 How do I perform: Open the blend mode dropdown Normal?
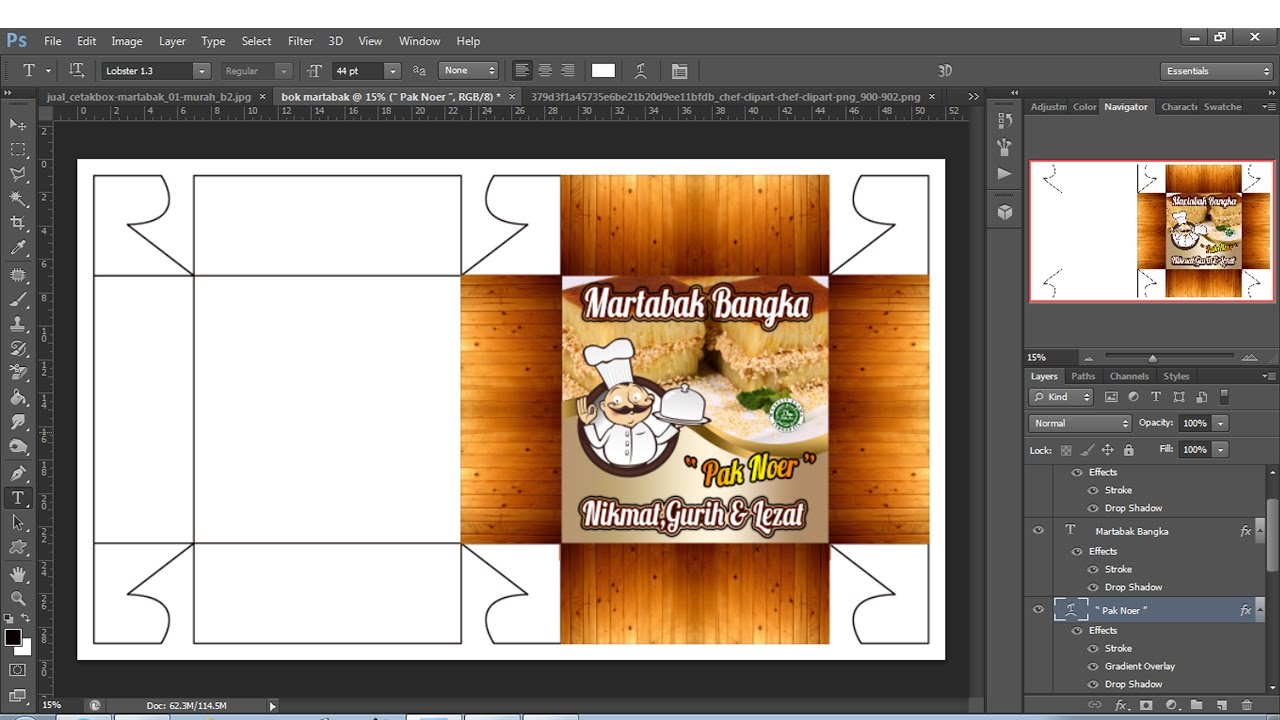[x=1079, y=423]
